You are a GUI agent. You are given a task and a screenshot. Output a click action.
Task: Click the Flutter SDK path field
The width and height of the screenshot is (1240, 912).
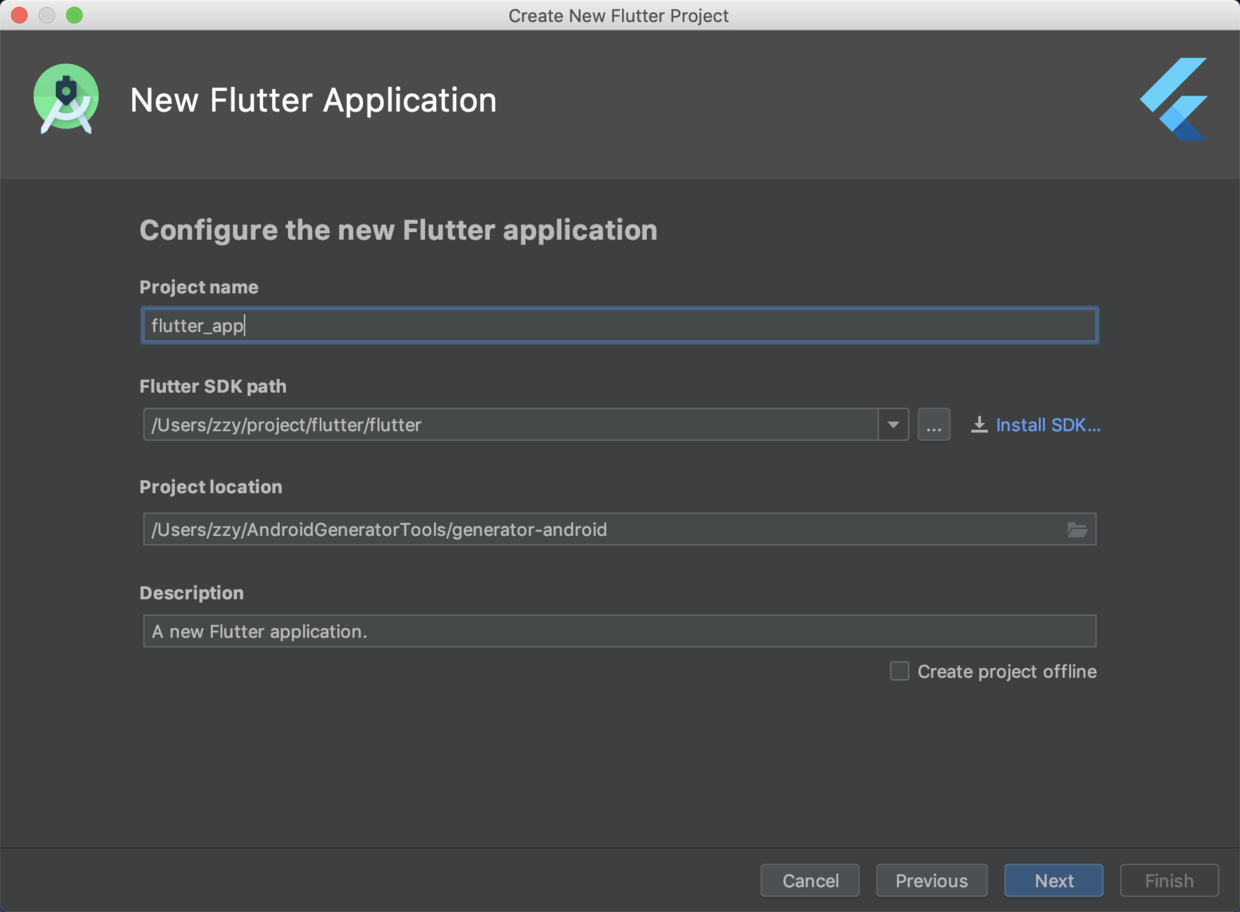coord(510,425)
